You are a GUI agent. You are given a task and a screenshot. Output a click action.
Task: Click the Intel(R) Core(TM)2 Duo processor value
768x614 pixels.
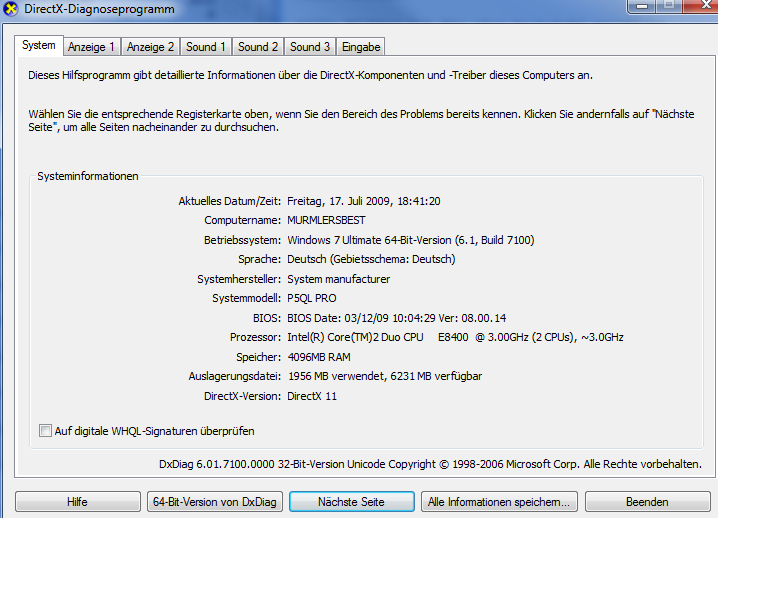[455, 337]
